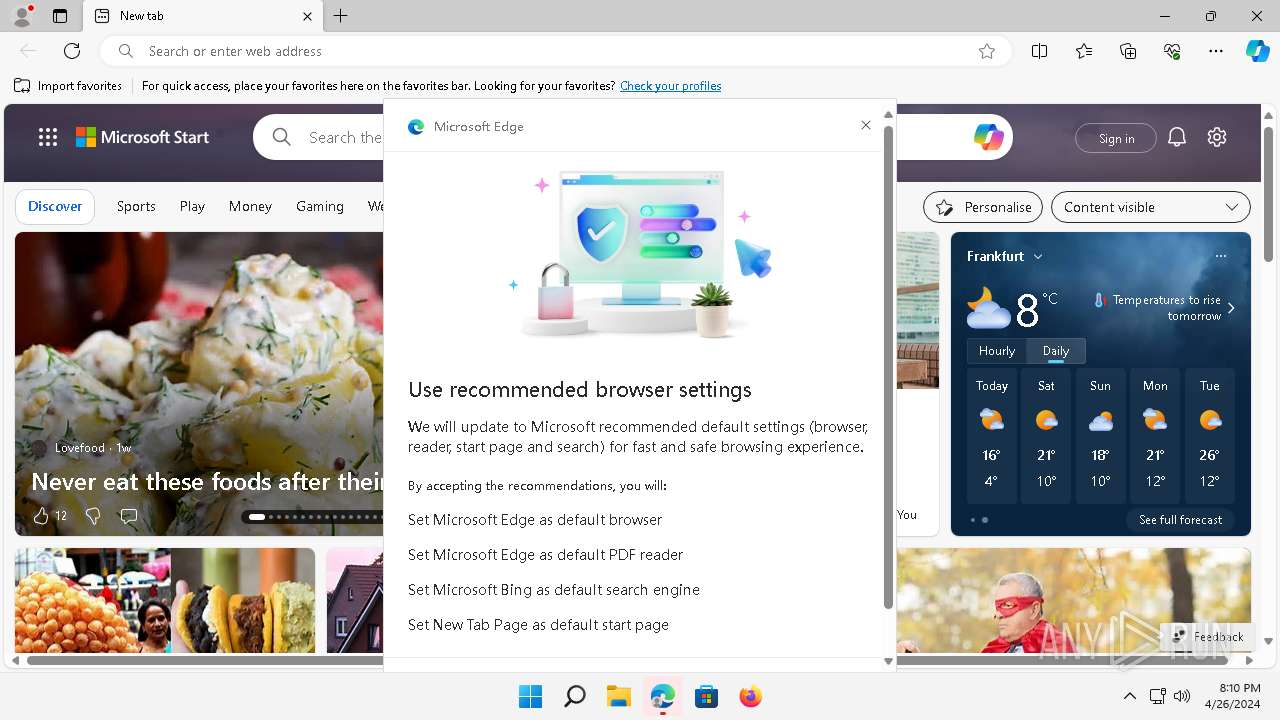Select Sat forecast column
The image size is (1280, 720).
1046,436
